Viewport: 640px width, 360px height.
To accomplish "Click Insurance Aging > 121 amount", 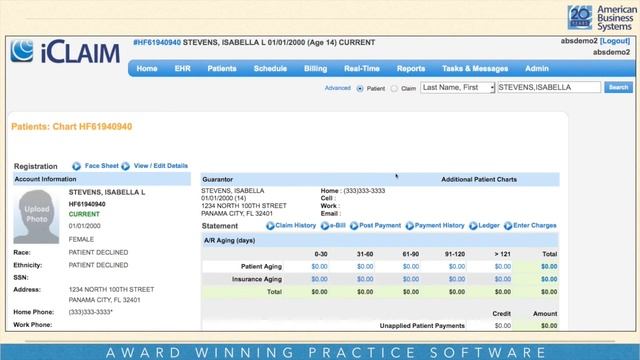I will [502, 279].
